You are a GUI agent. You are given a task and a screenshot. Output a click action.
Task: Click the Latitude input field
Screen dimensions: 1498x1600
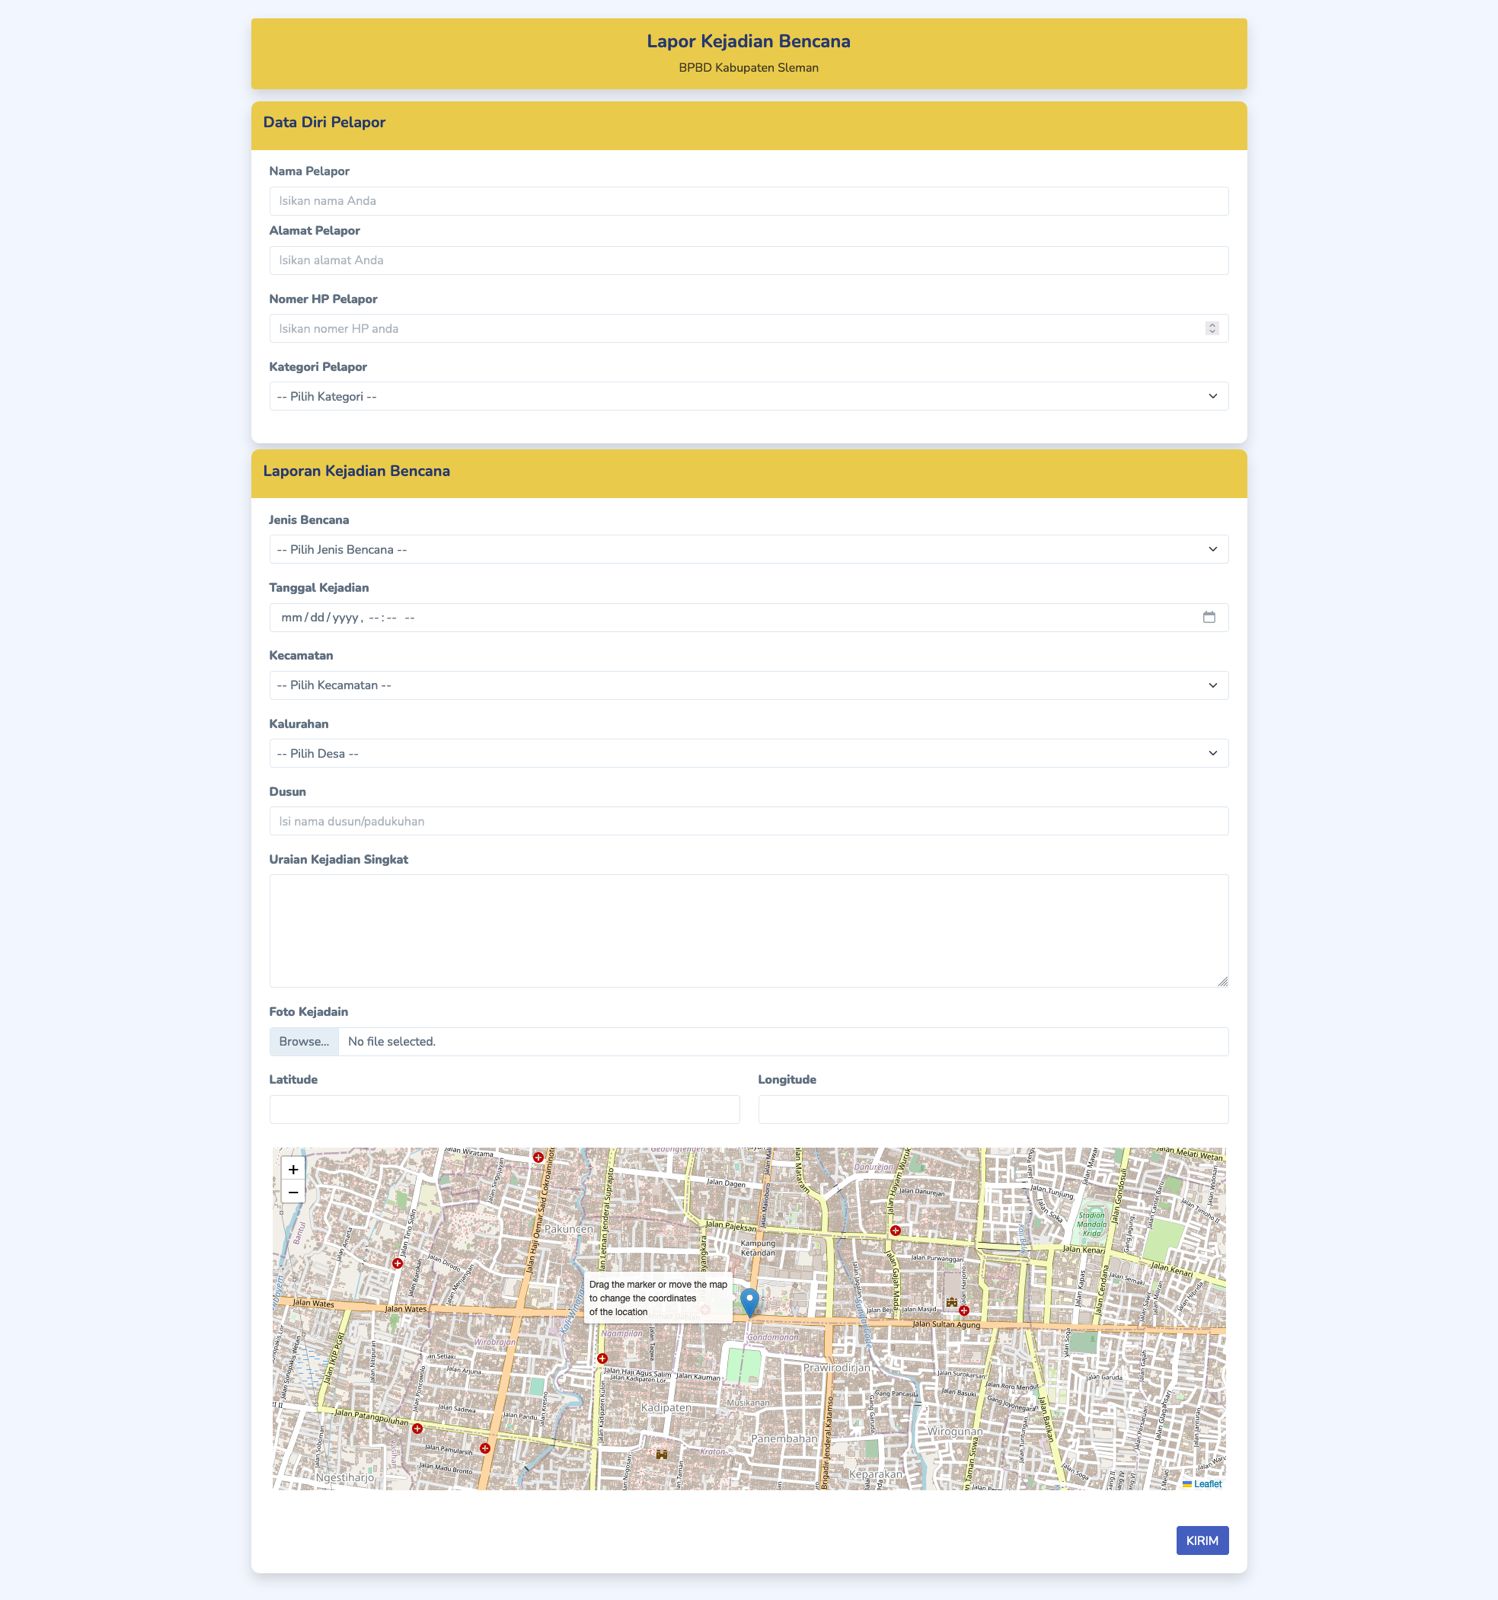(505, 1109)
